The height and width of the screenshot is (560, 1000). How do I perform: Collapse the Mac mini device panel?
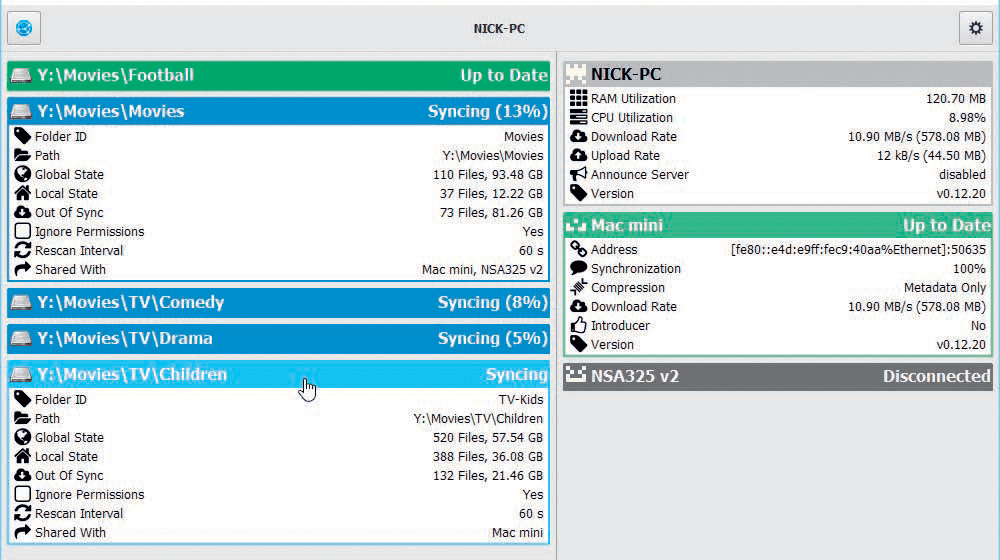click(778, 225)
